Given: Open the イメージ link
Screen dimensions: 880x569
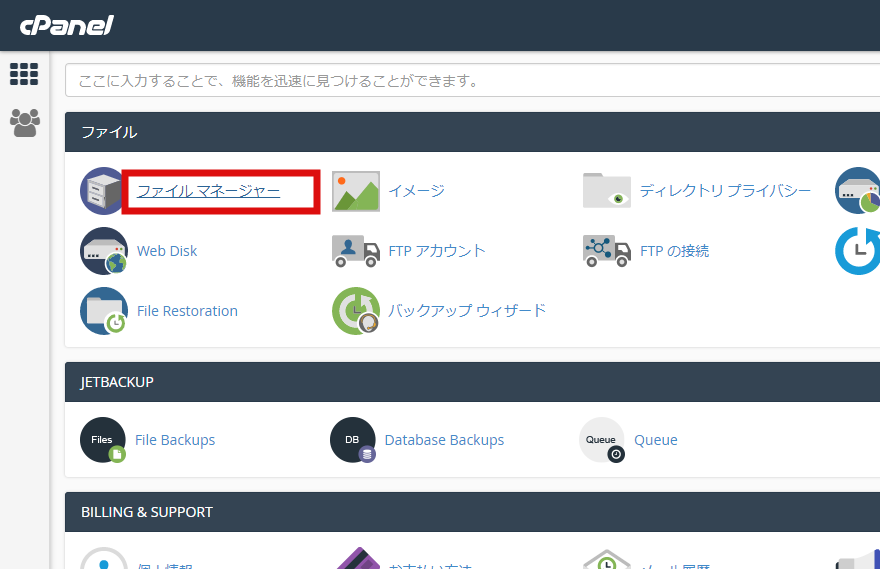Looking at the screenshot, I should (x=416, y=191).
